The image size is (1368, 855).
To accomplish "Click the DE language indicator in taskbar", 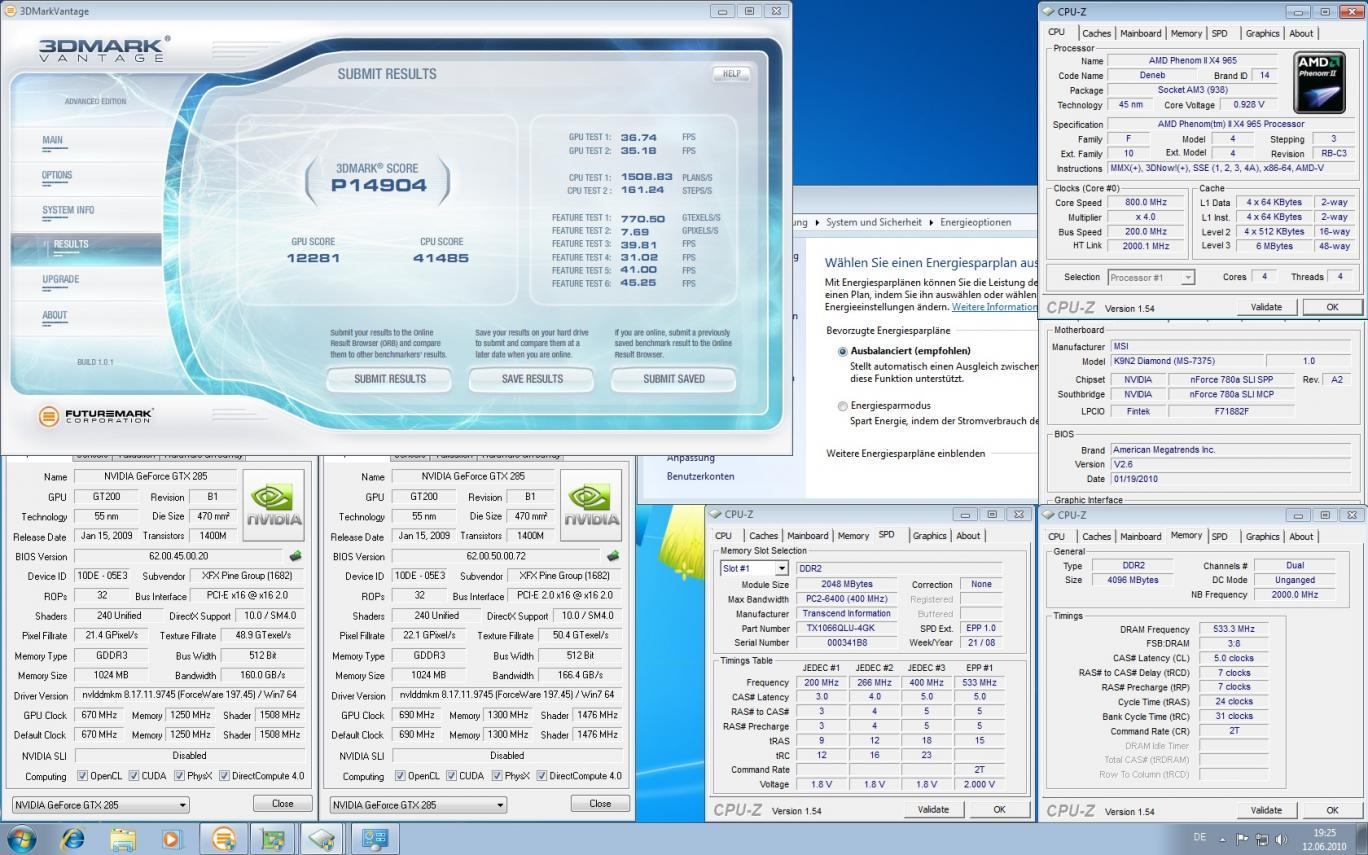I will pos(1199,837).
